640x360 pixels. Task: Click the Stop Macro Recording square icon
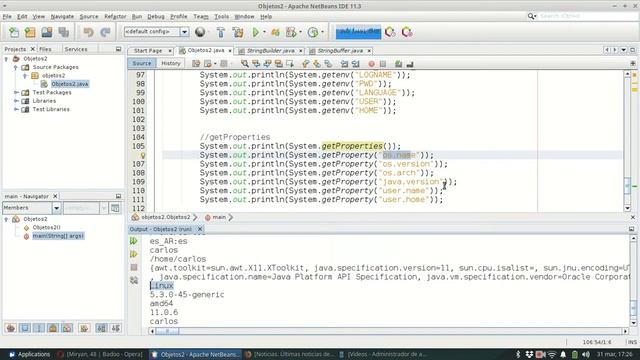coord(382,64)
